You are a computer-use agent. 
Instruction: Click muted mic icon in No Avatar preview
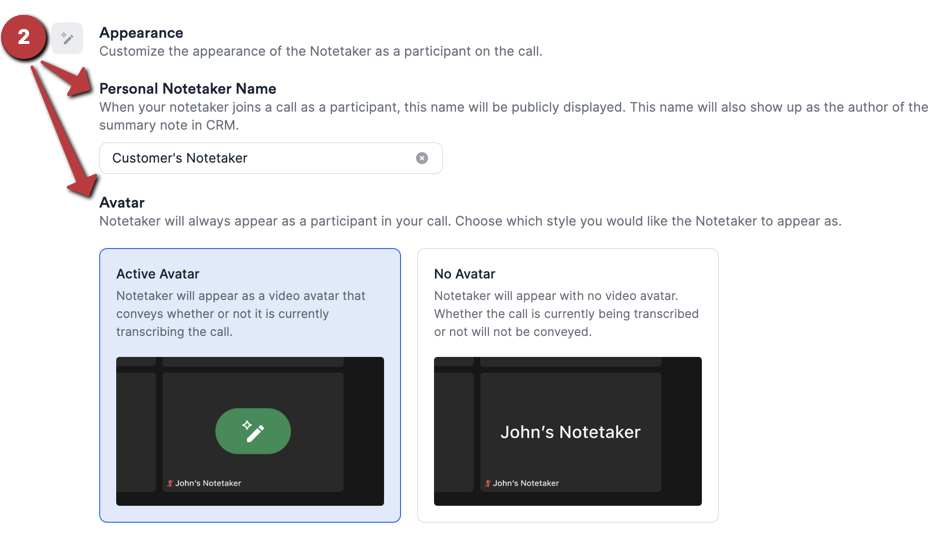pyautogui.click(x=488, y=483)
